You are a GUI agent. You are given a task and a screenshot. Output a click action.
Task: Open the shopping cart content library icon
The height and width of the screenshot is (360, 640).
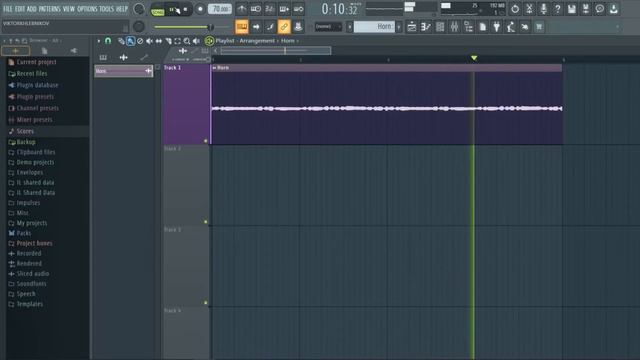(x=539, y=27)
